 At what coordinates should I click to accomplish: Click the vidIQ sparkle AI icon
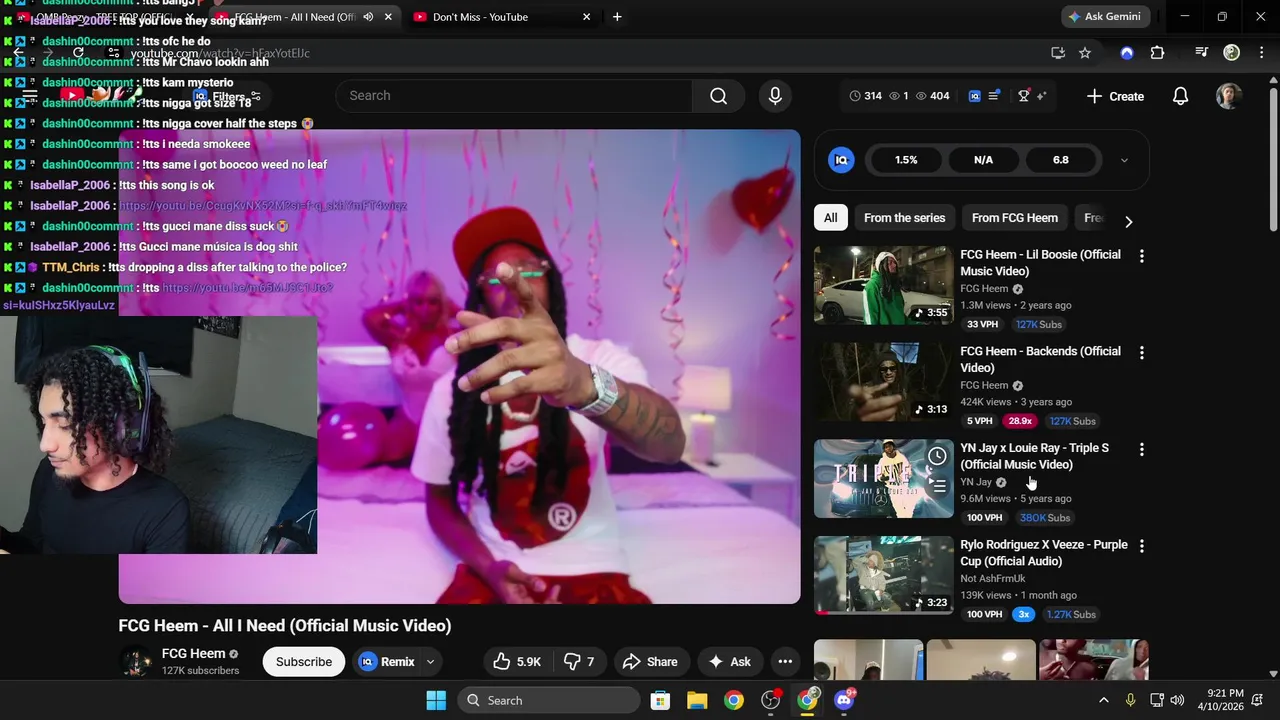point(1041,96)
